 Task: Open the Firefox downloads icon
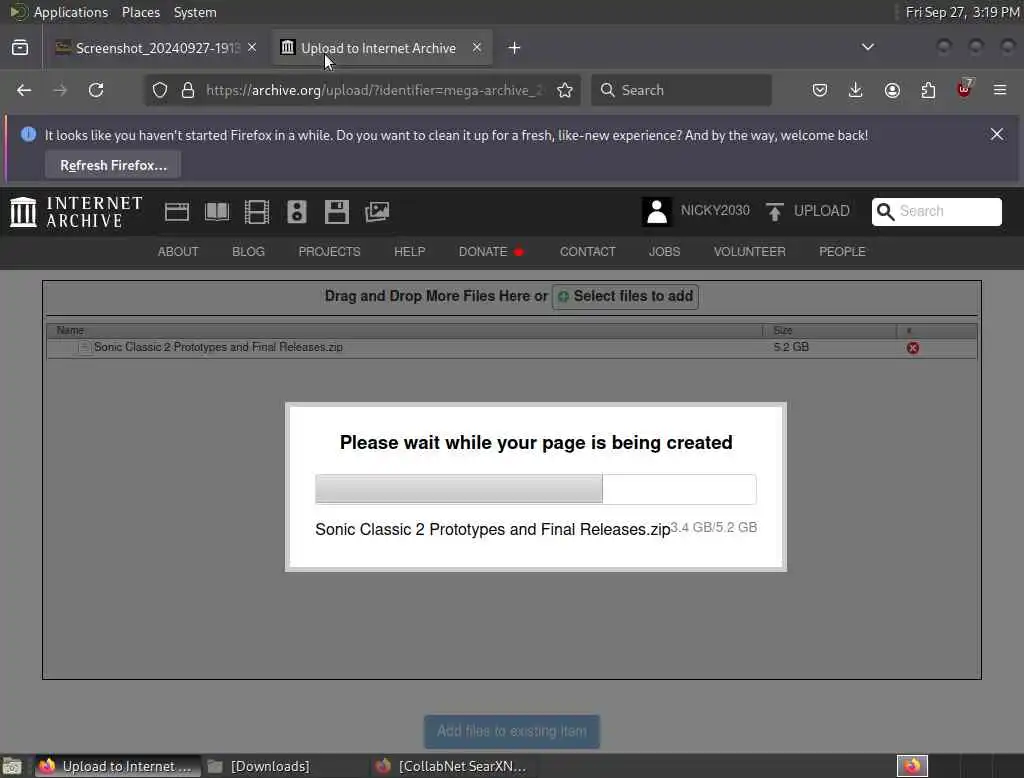[856, 90]
